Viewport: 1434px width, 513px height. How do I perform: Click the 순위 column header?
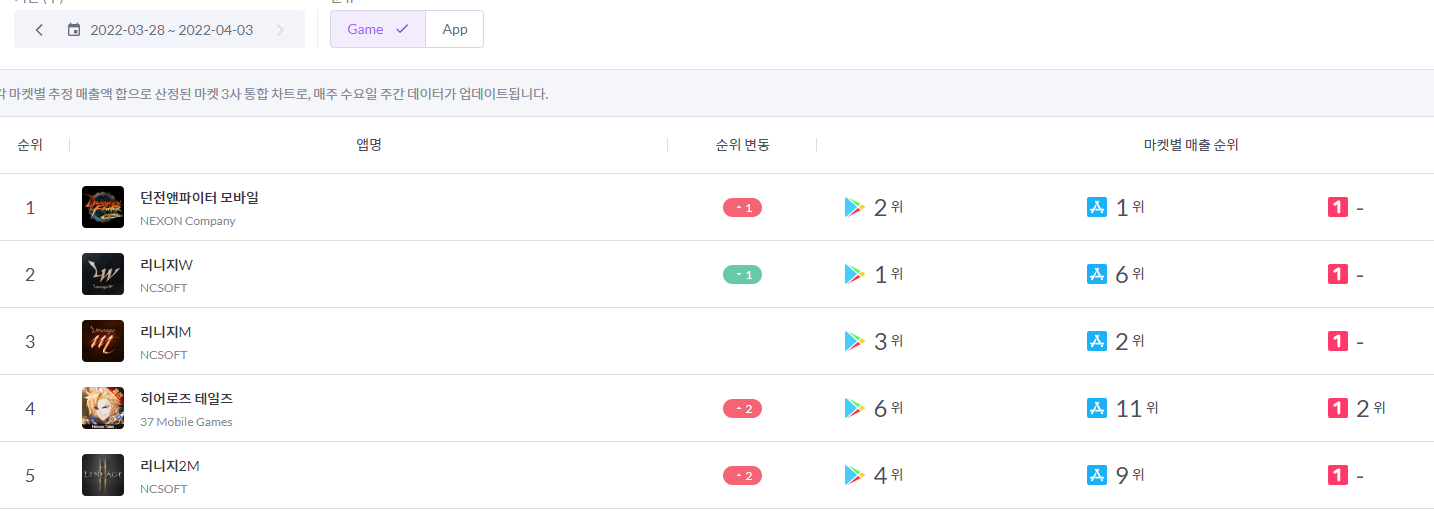point(30,145)
